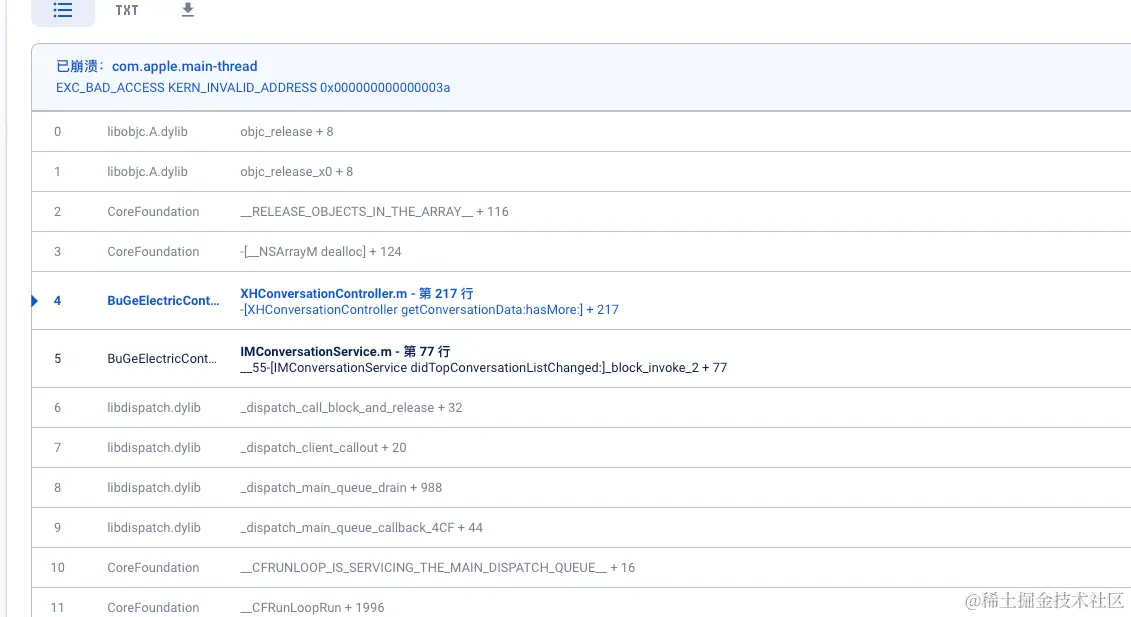This screenshot has width=1131, height=617.
Task: Click libobjc.A.dylib in frame 0
Action: 147,131
